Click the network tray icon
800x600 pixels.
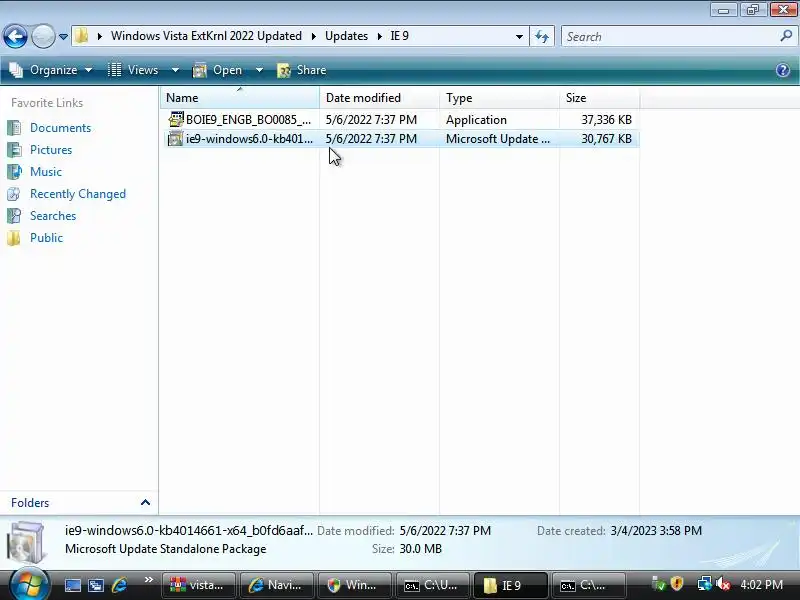(705, 584)
